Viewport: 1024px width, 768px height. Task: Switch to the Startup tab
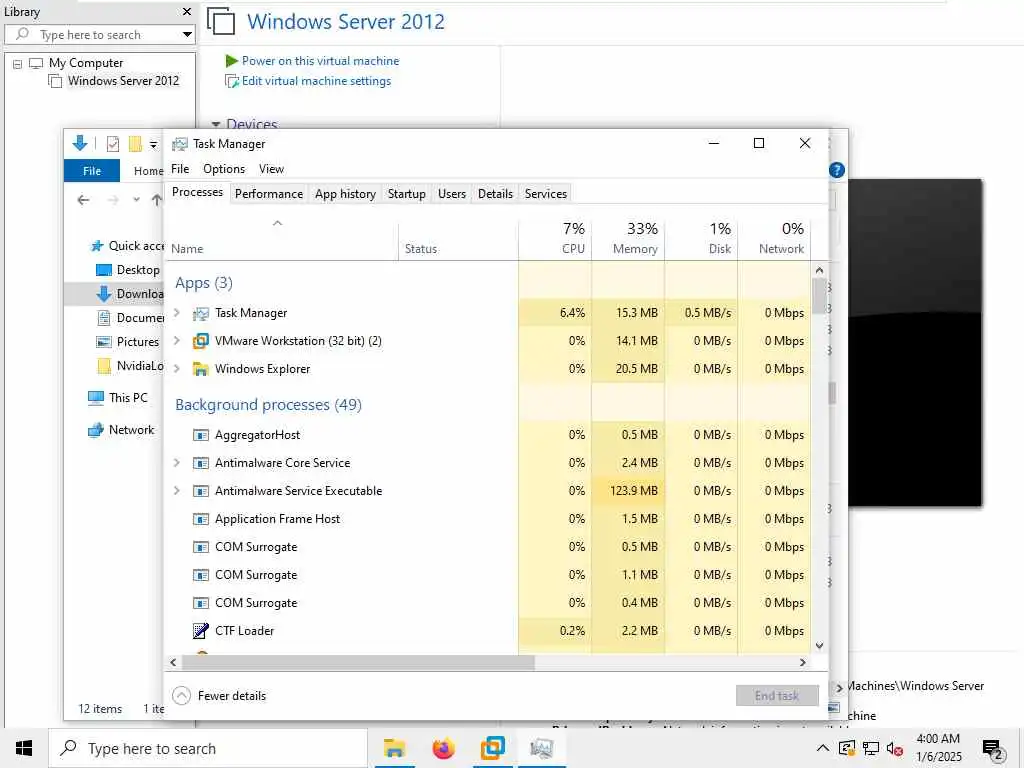406,194
